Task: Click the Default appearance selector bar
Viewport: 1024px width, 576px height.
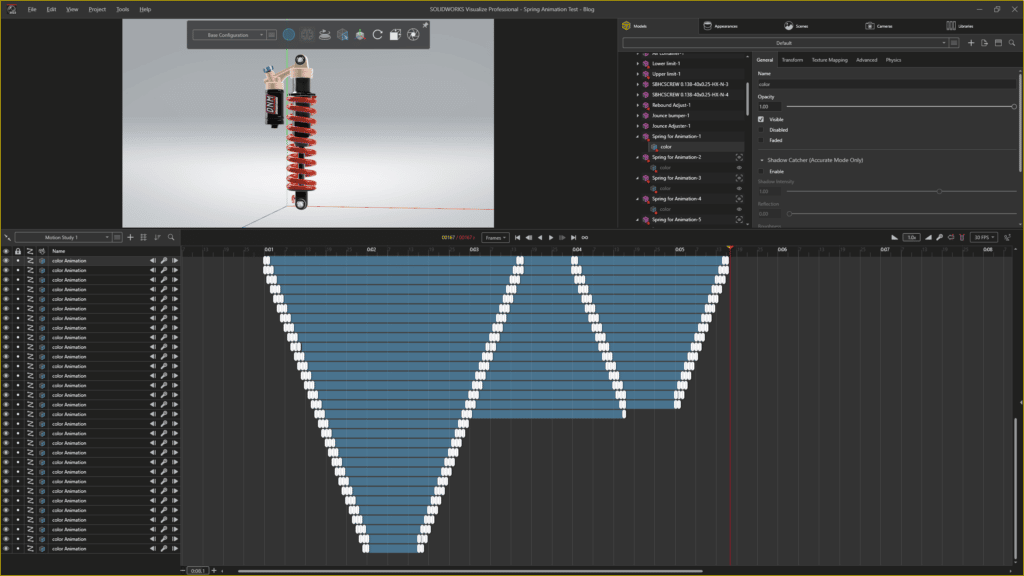Action: pyautogui.click(x=785, y=43)
